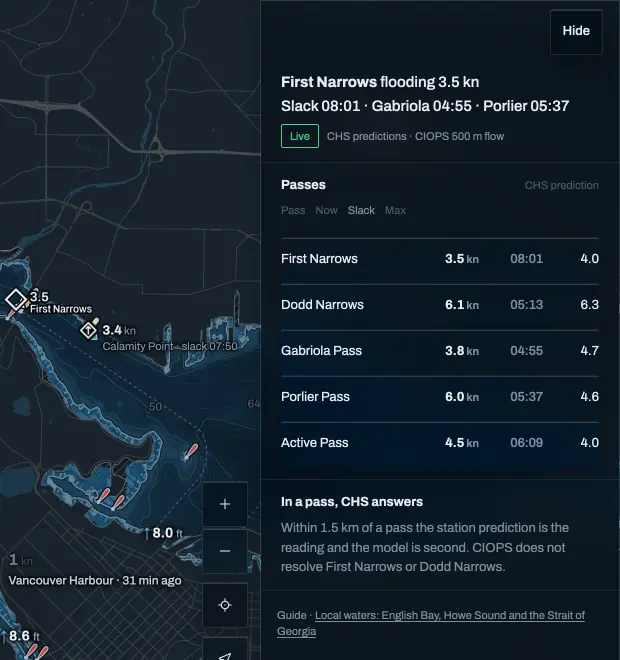Zoom out the map with minus button
620x660 pixels.
(x=225, y=551)
